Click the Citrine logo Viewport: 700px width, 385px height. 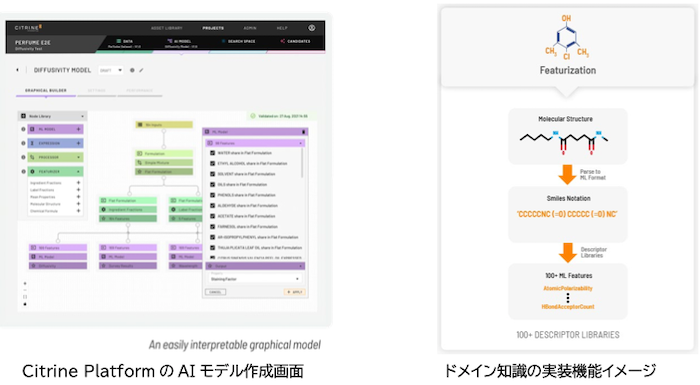coord(28,28)
